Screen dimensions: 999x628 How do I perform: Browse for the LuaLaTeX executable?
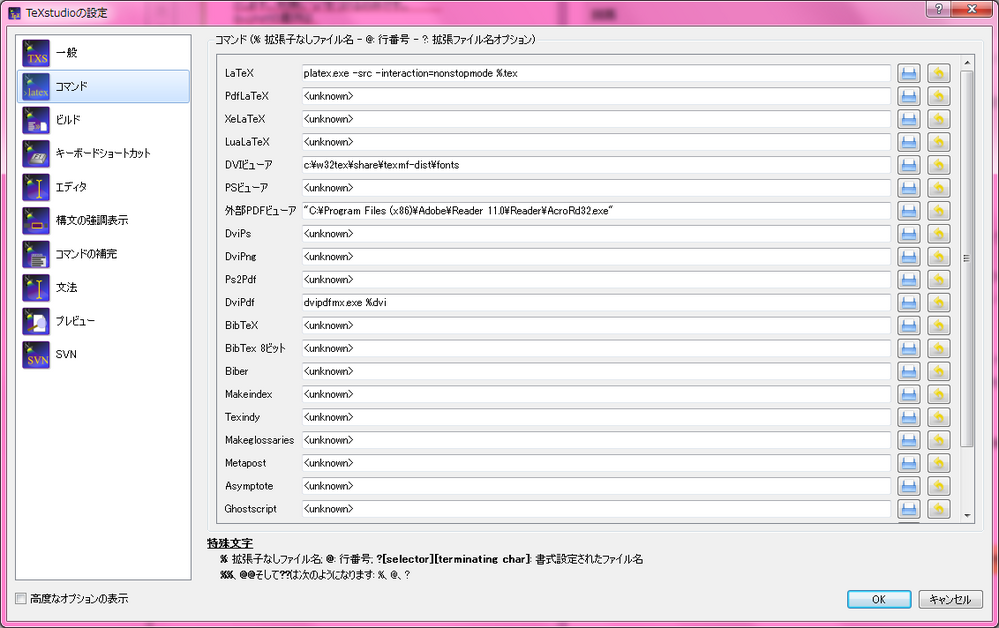[x=909, y=142]
